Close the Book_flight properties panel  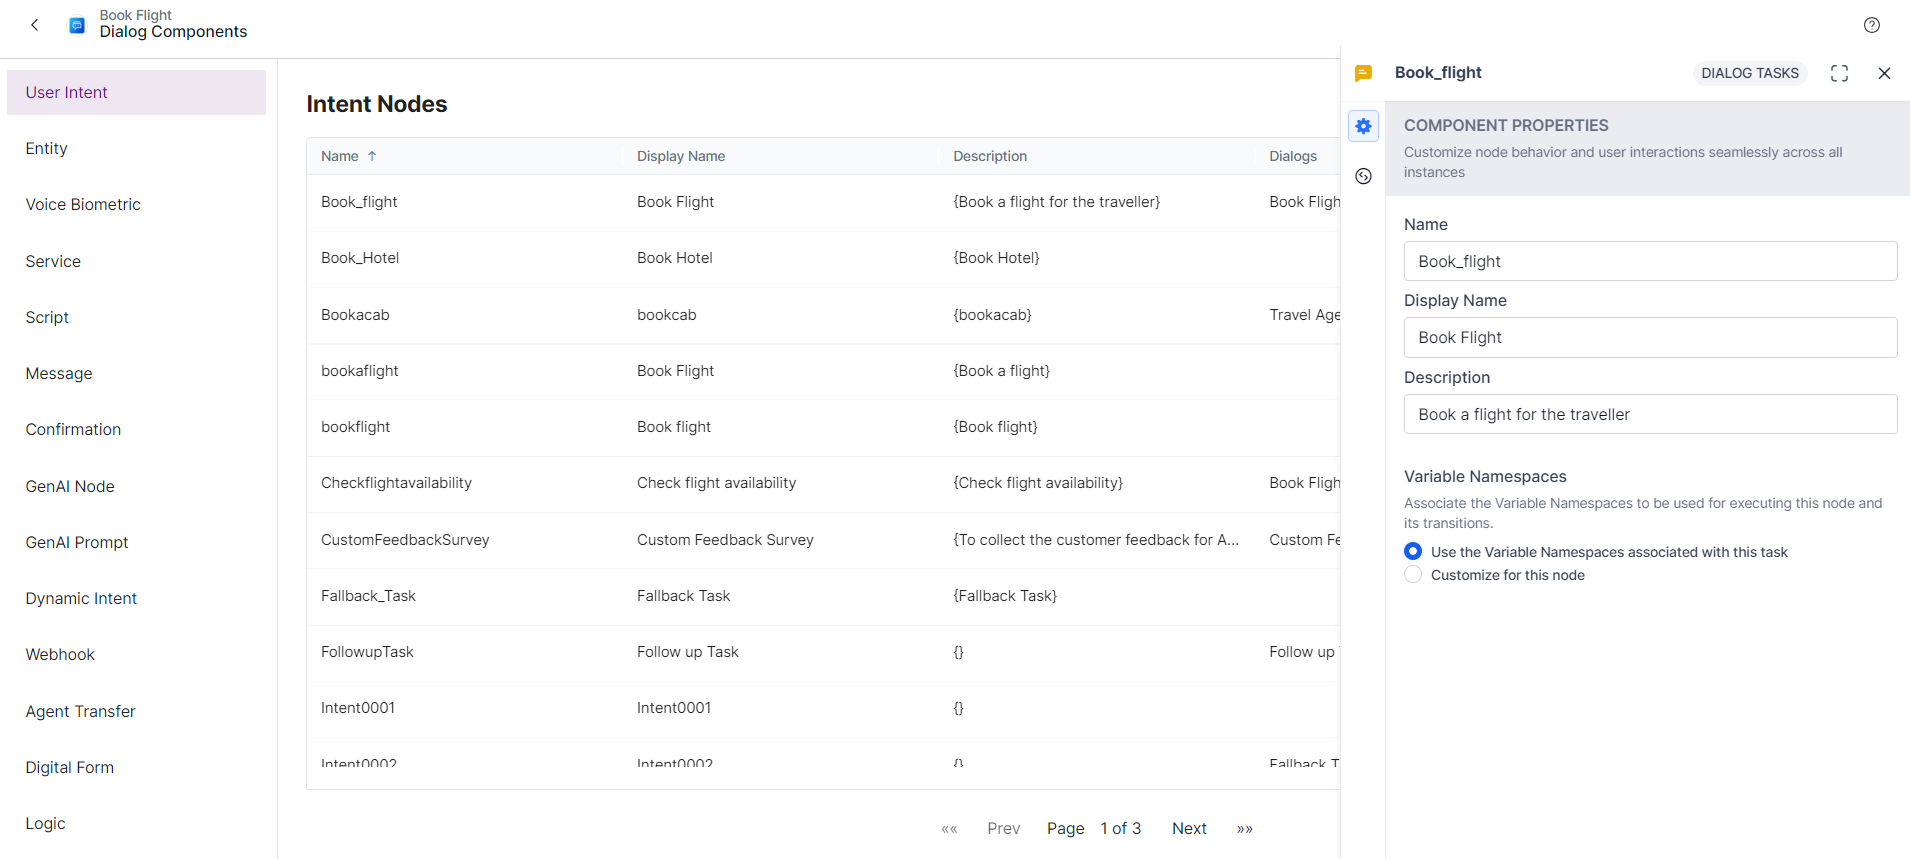pyautogui.click(x=1883, y=73)
